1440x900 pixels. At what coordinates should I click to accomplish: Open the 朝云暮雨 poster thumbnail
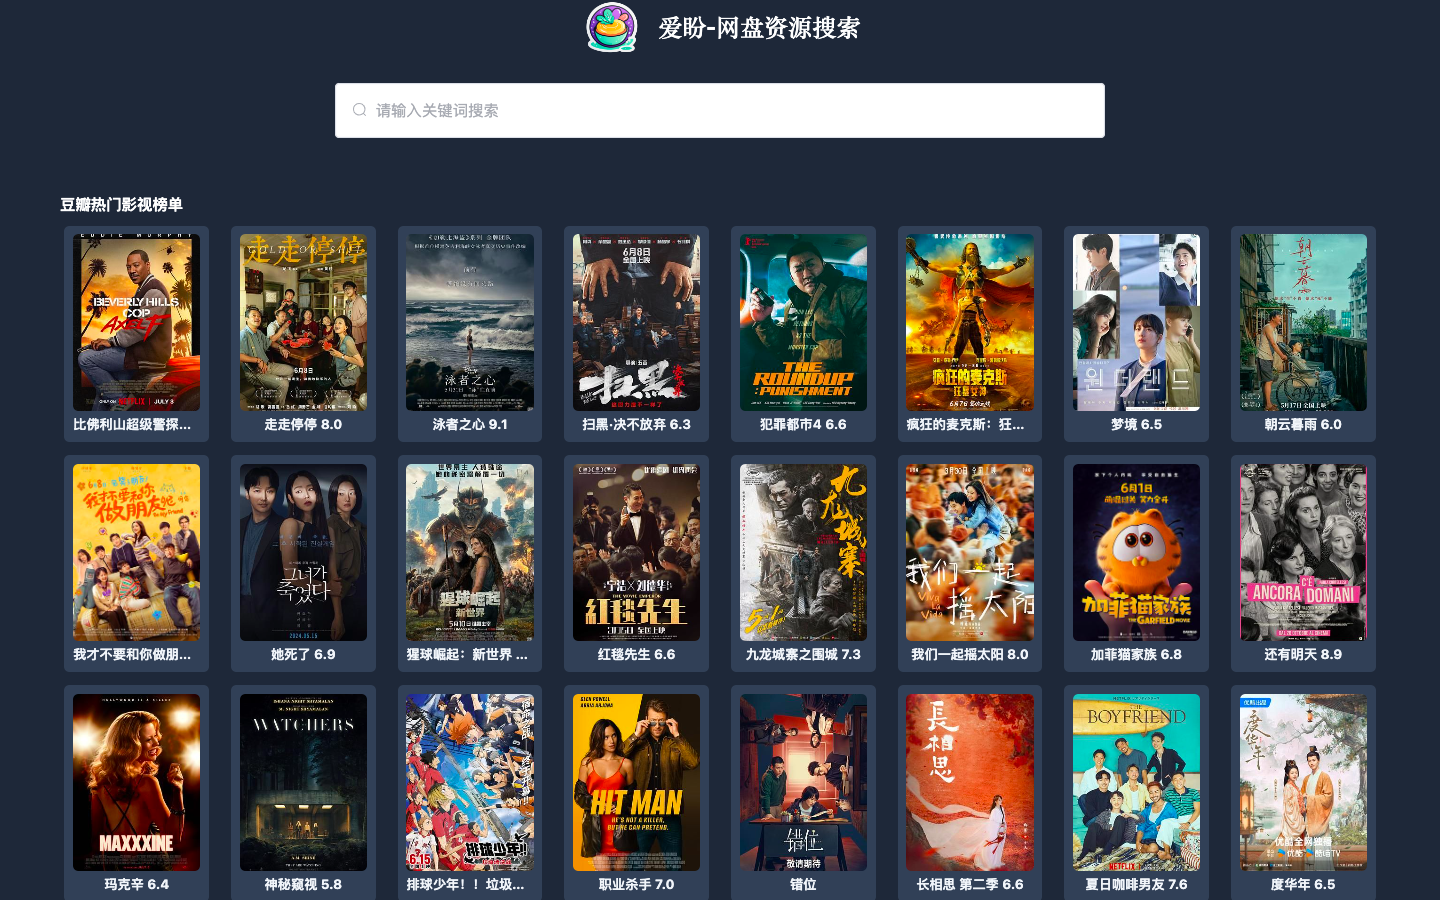coord(1303,322)
